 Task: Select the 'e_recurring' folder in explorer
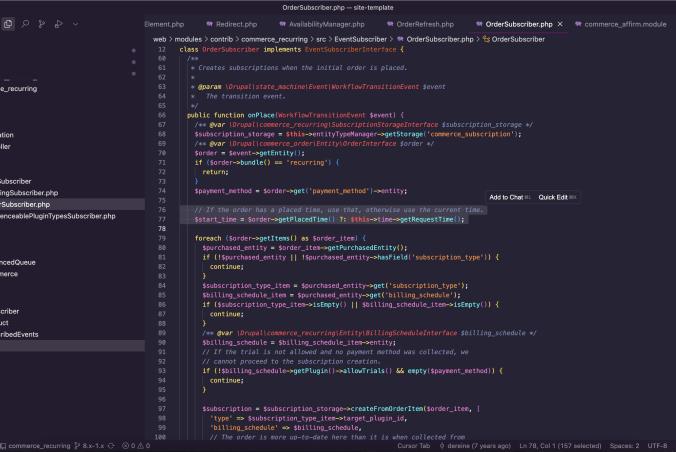click(19, 89)
